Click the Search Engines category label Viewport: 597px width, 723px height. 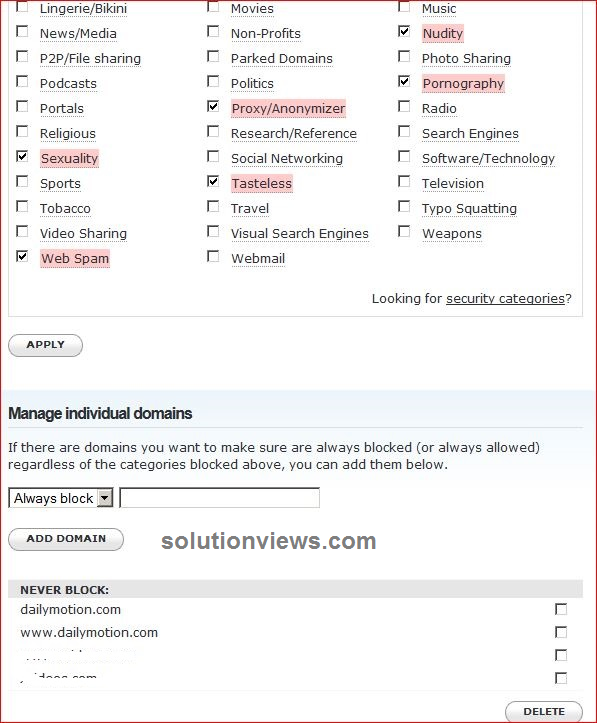click(470, 134)
